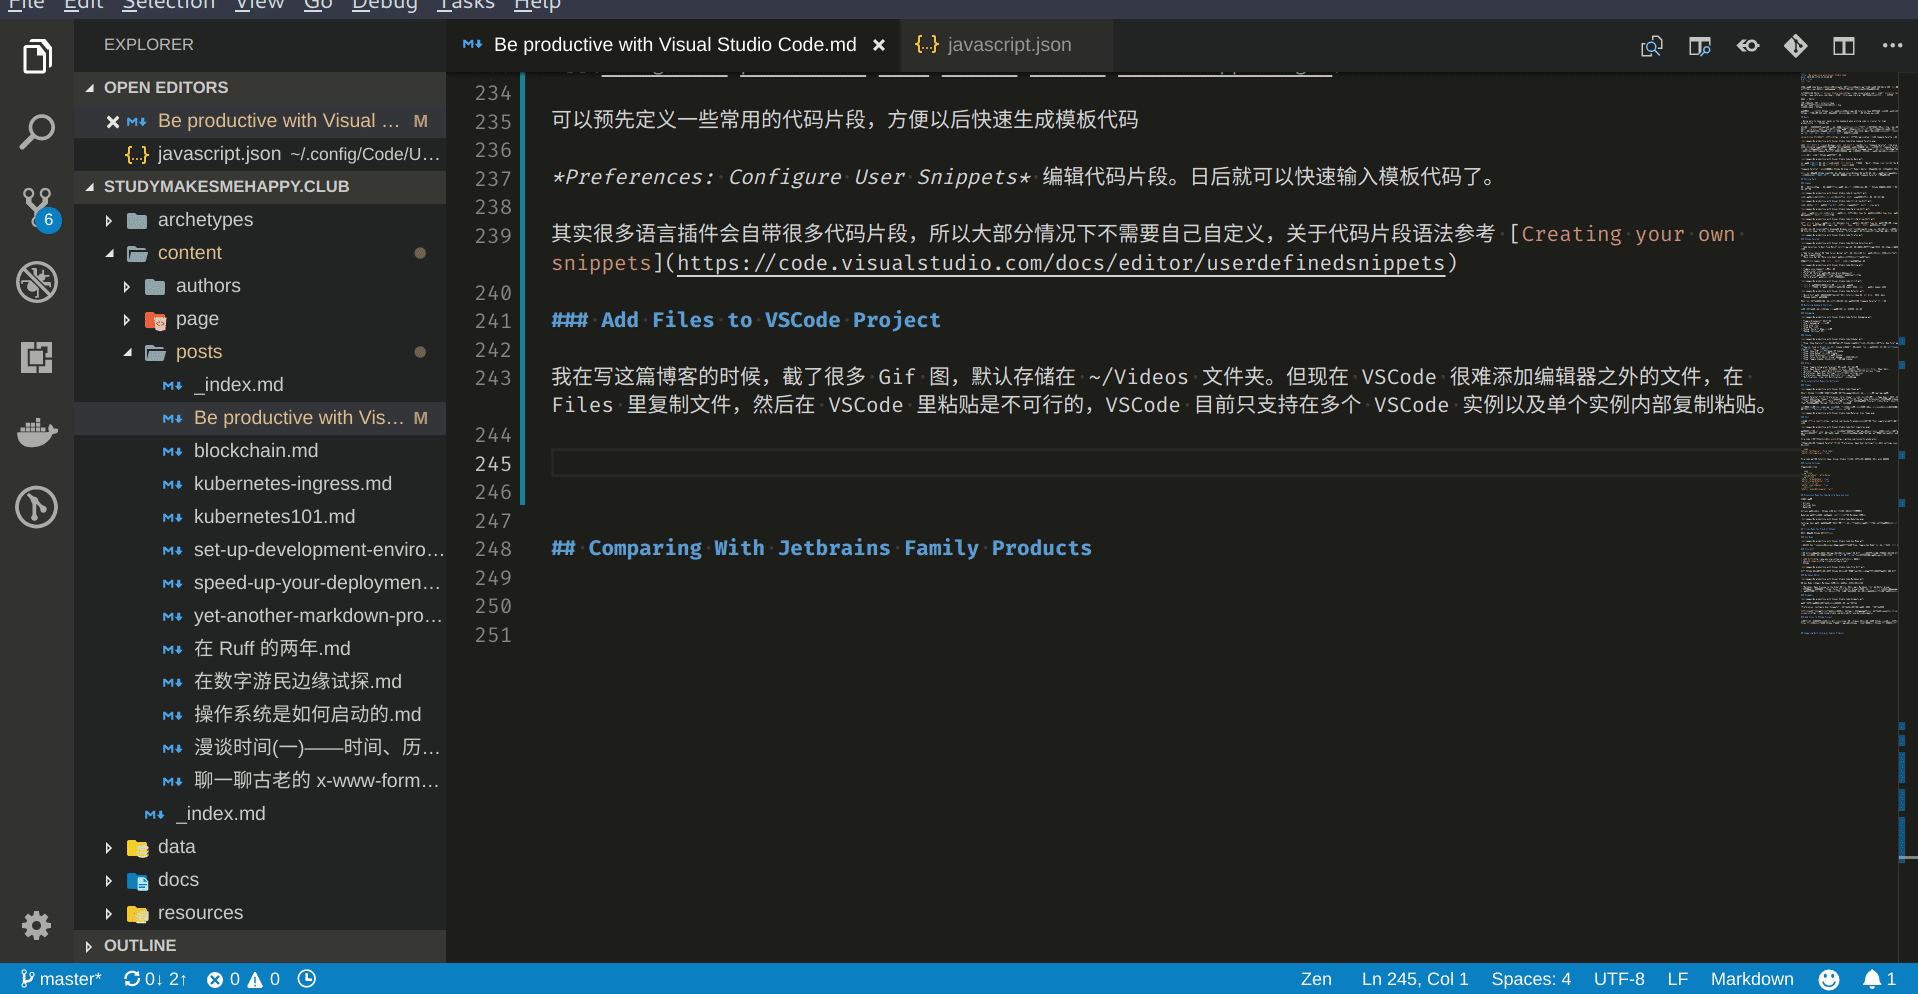
Task: Open the GitLens view icon
Action: click(x=37, y=507)
